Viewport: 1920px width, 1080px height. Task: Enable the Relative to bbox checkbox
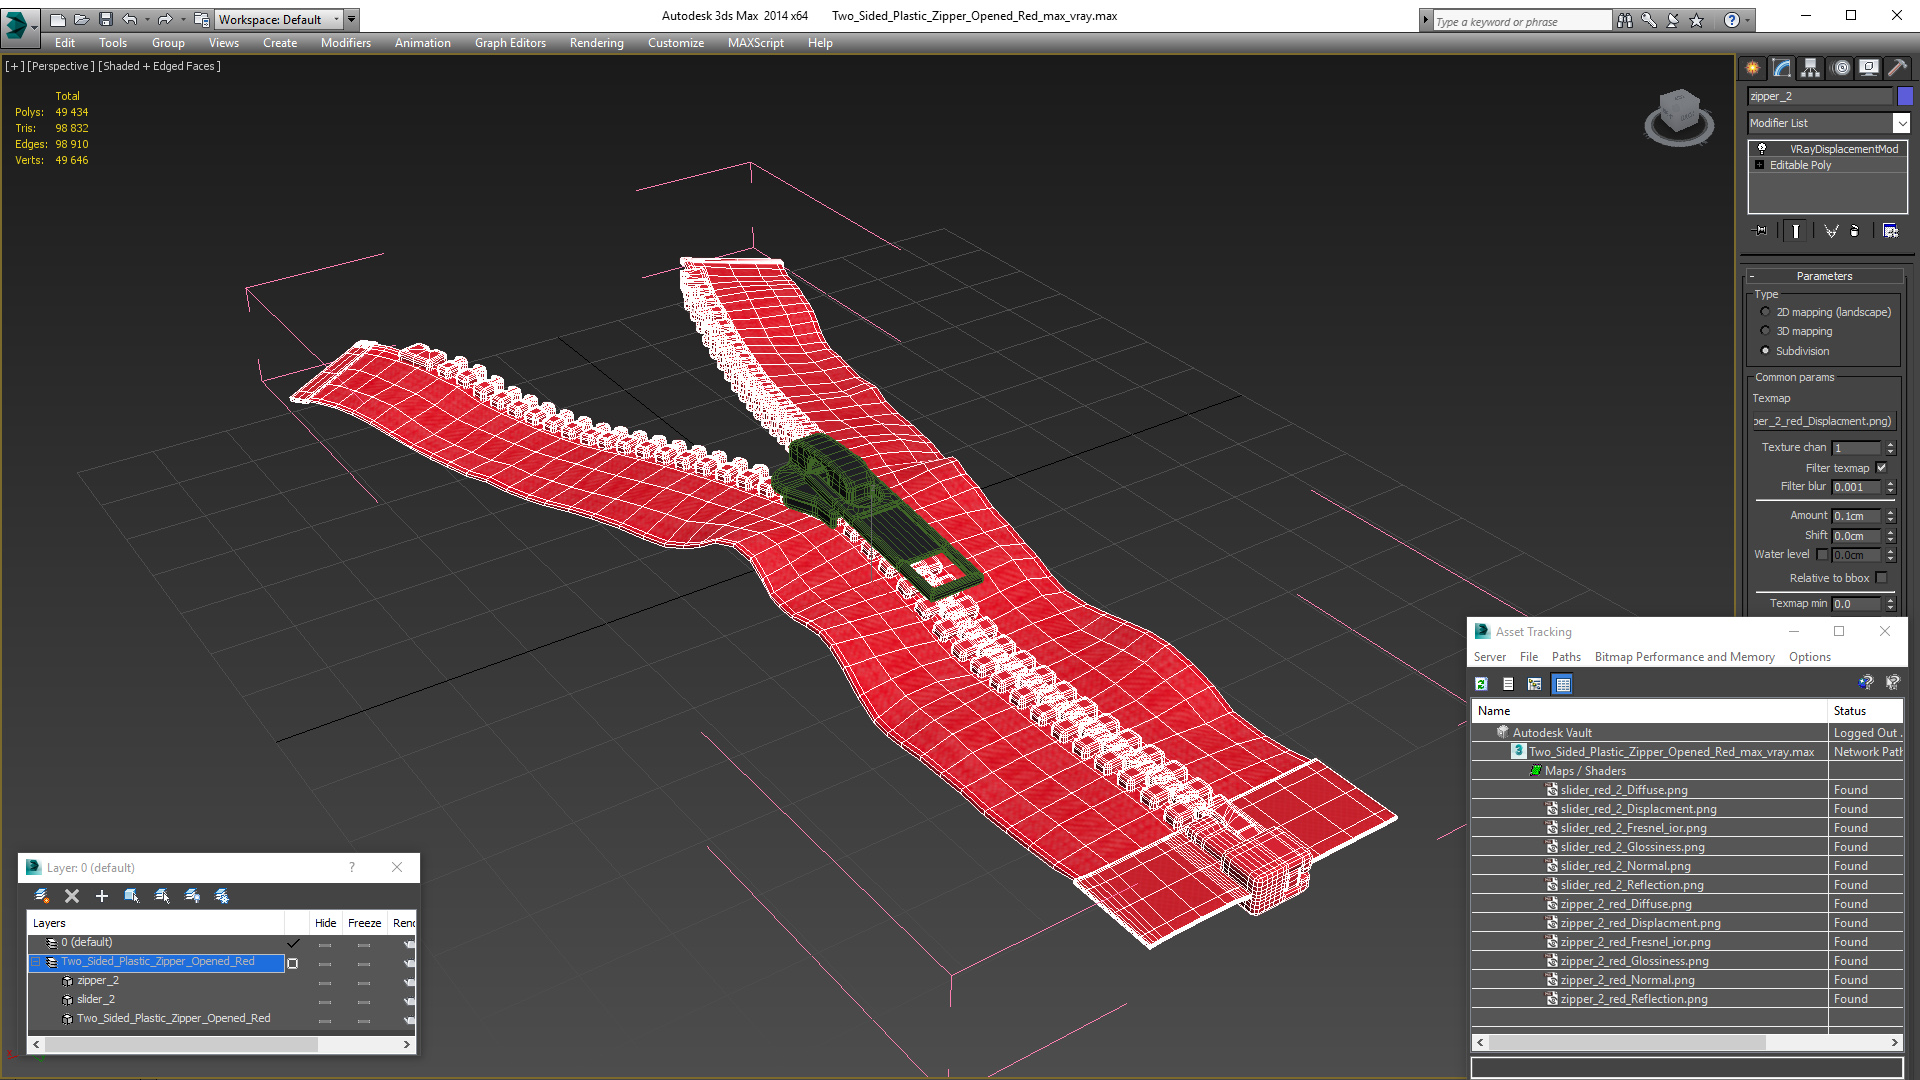point(1881,578)
